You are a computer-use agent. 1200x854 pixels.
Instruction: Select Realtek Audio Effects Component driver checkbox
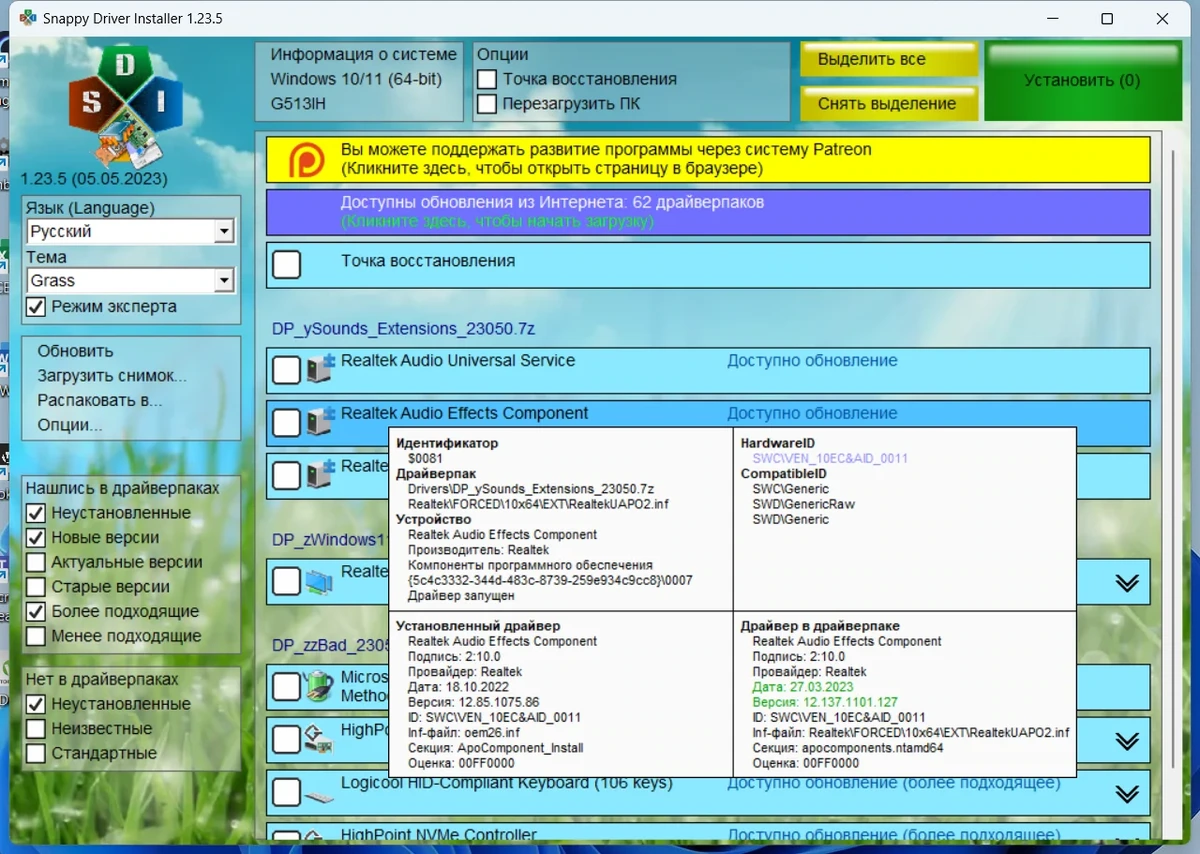pos(287,423)
